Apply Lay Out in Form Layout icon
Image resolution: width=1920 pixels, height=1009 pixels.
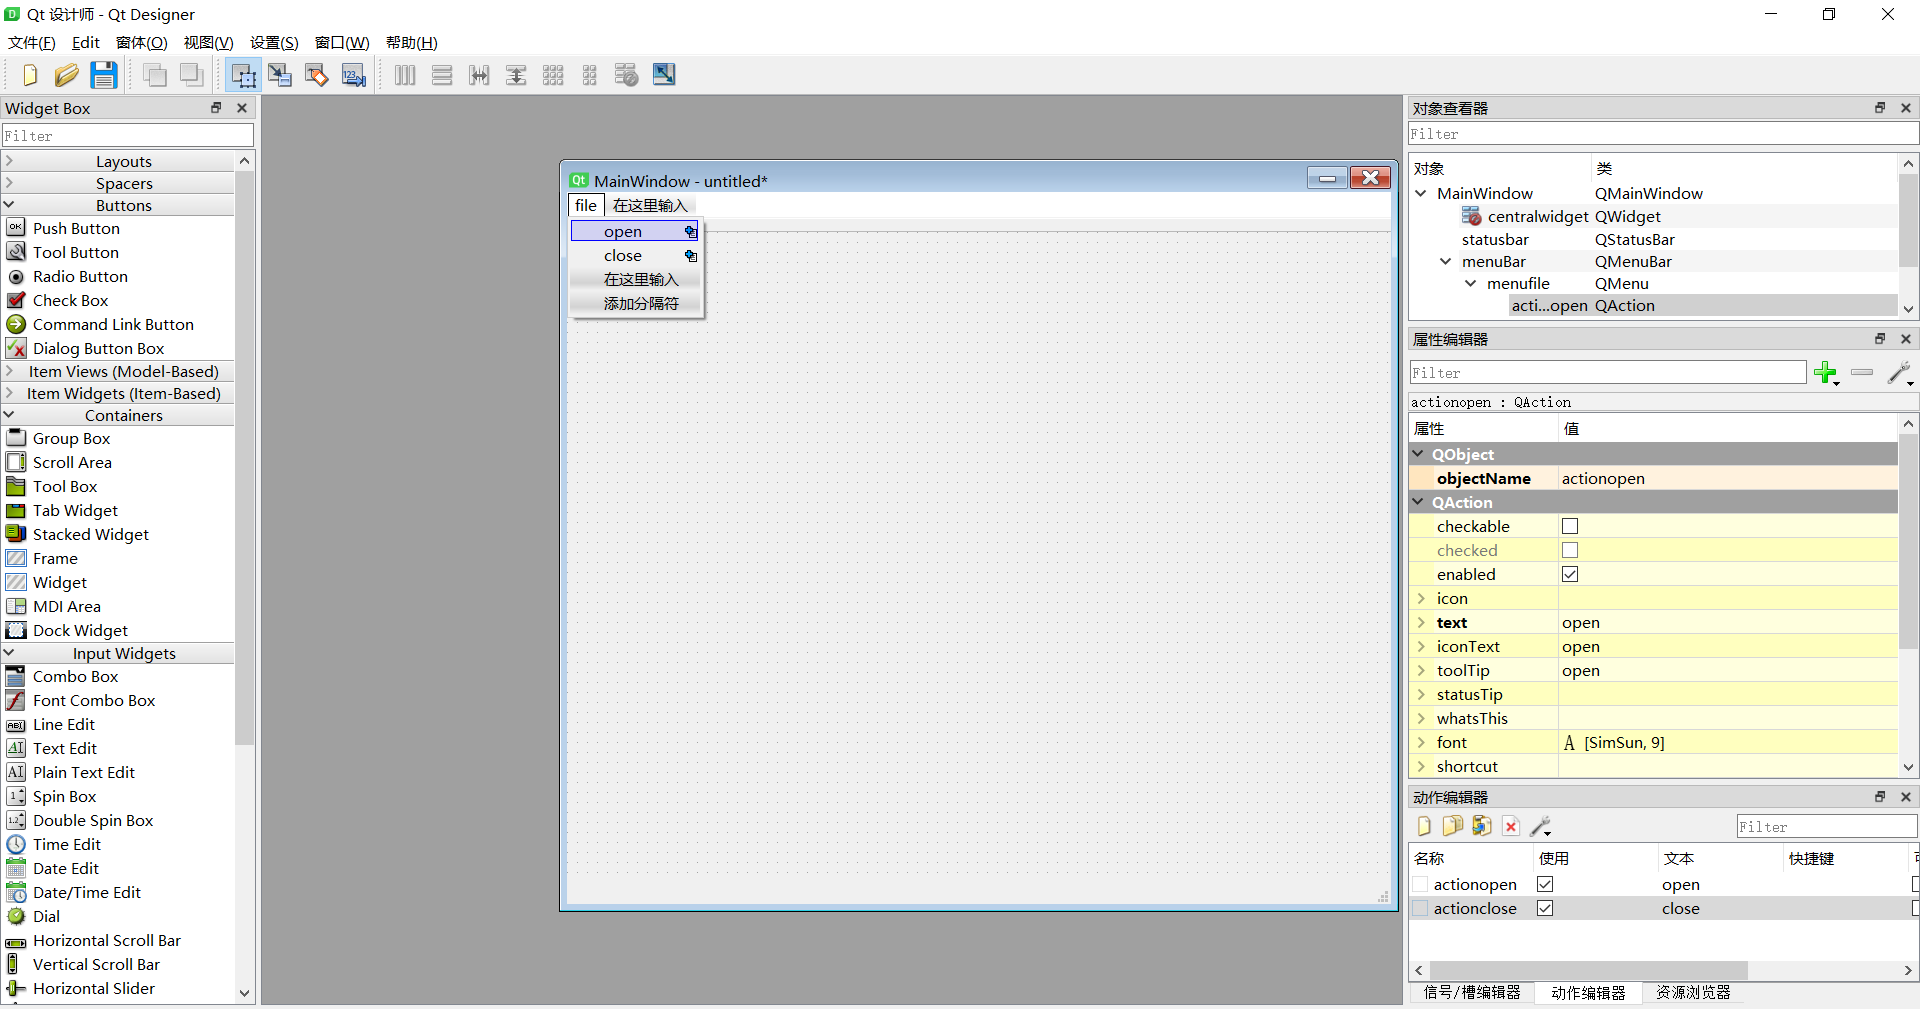[x=590, y=75]
